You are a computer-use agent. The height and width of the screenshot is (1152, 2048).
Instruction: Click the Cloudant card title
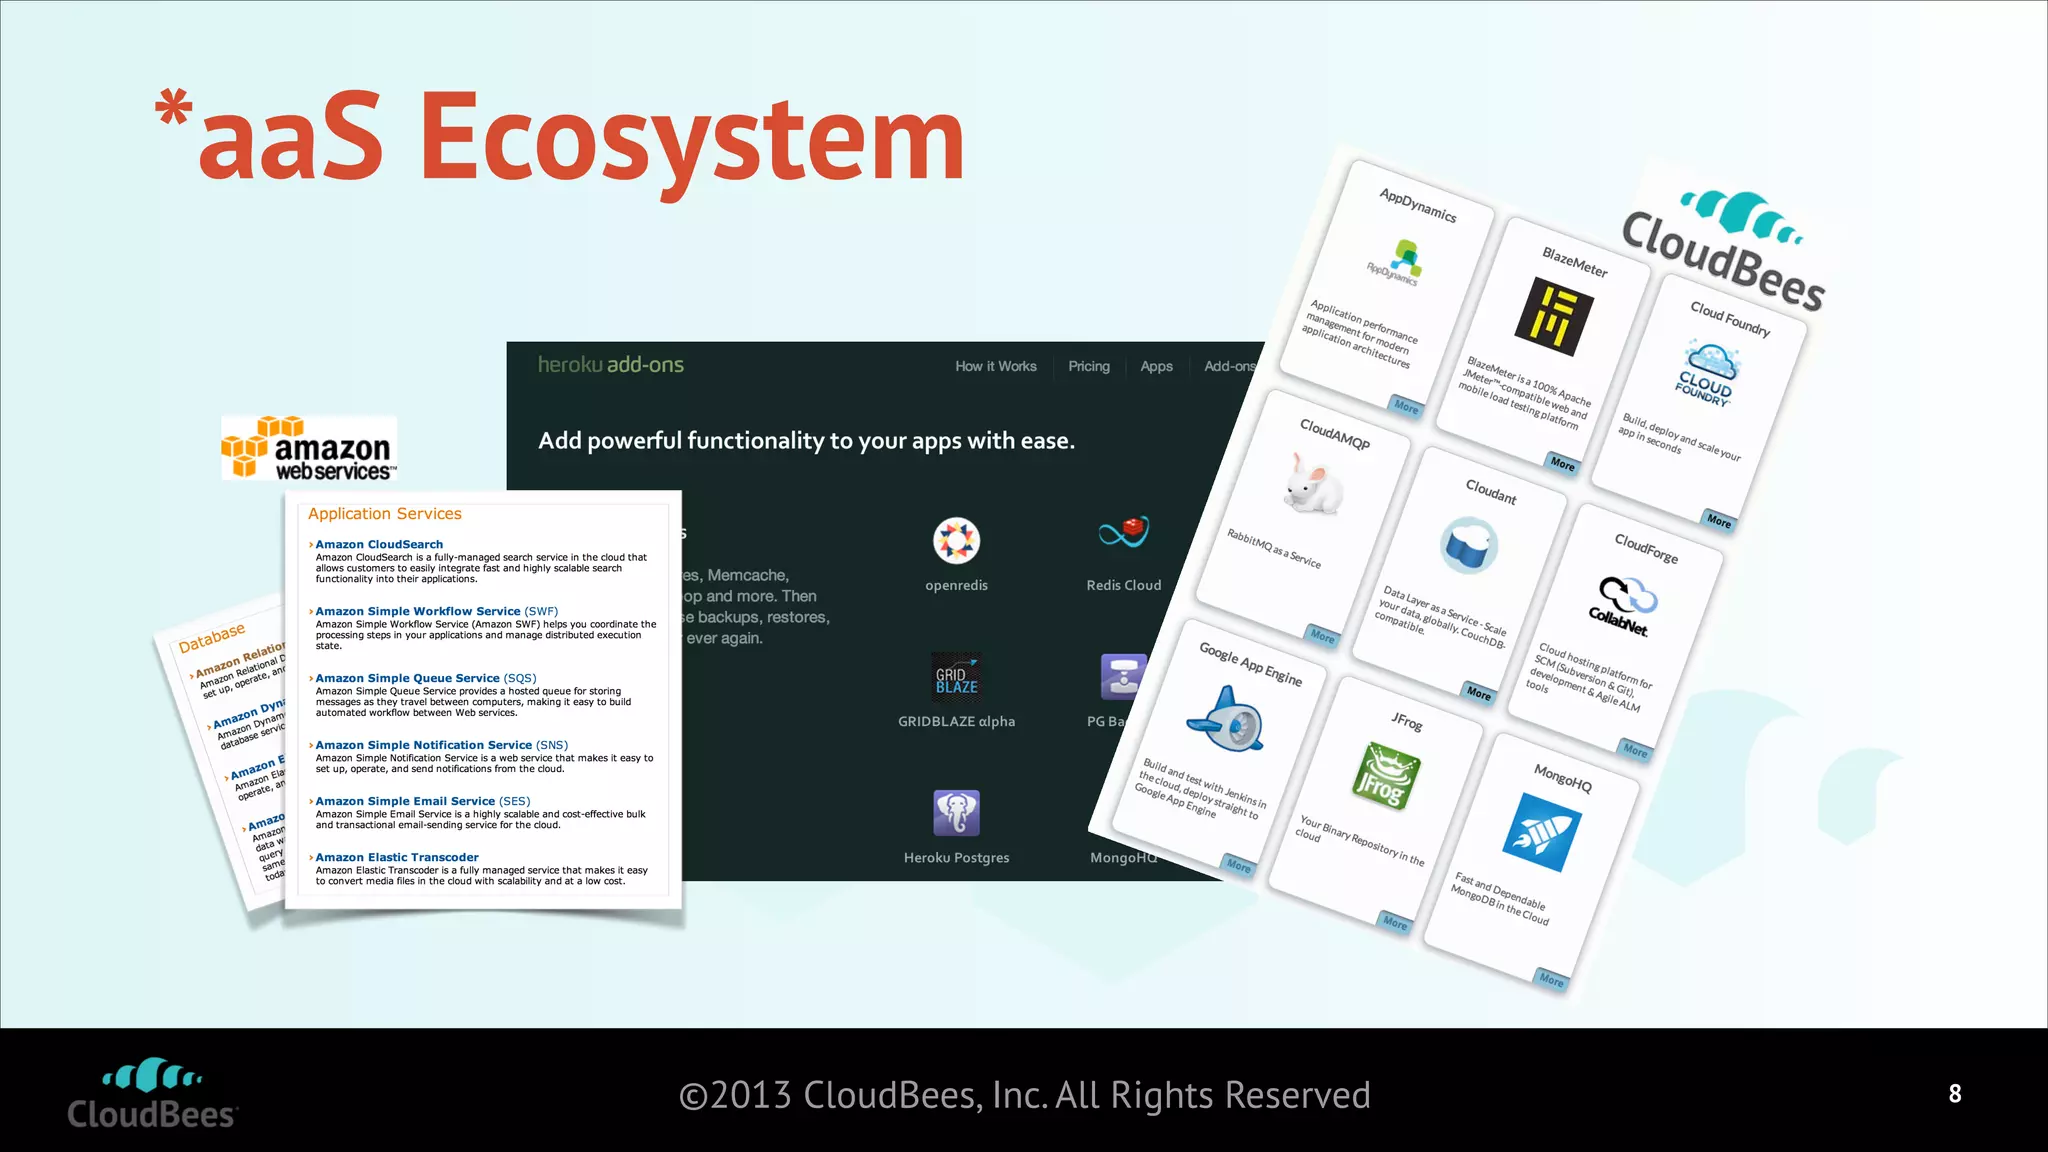pyautogui.click(x=1490, y=492)
